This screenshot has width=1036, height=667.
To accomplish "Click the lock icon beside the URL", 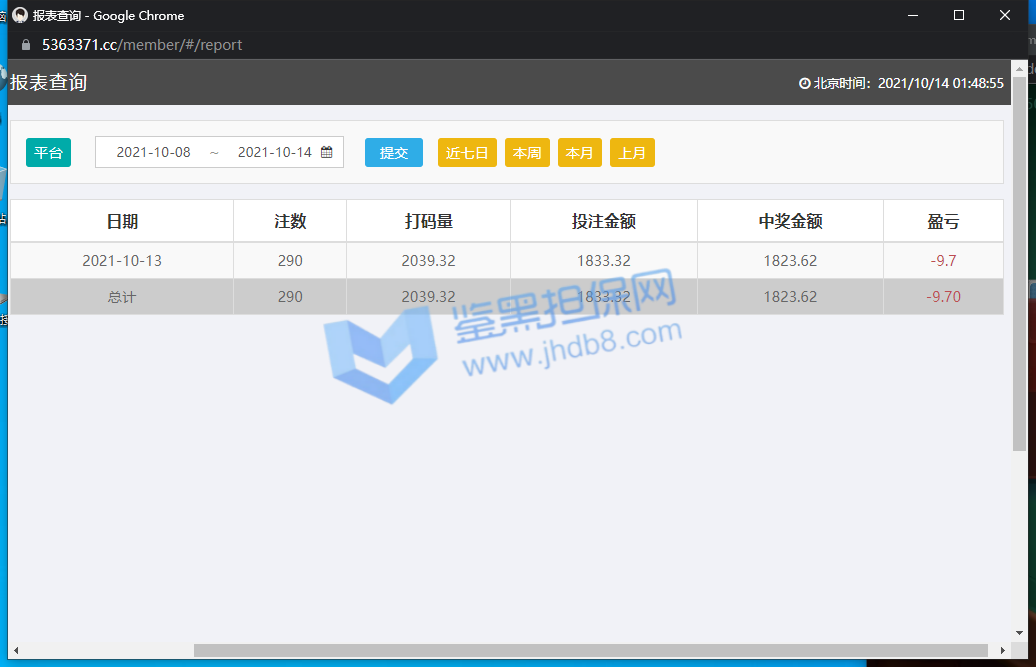I will (x=26, y=45).
